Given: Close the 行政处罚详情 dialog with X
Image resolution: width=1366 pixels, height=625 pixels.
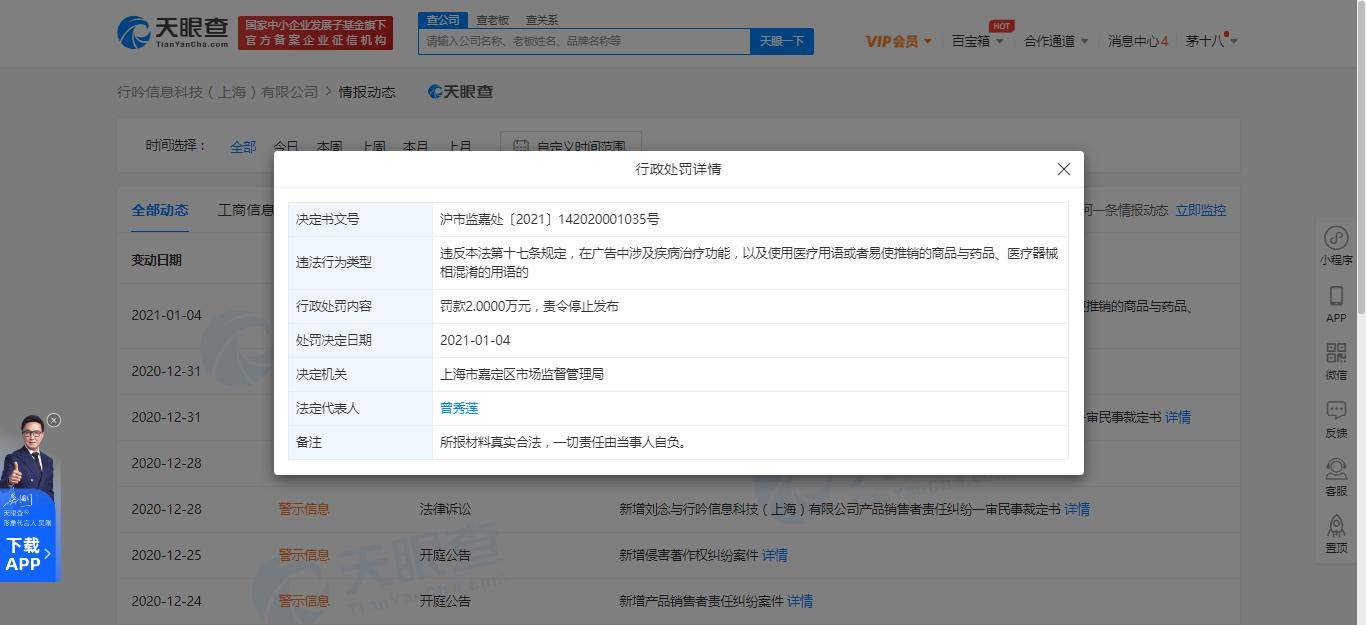Looking at the screenshot, I should coord(1064,169).
